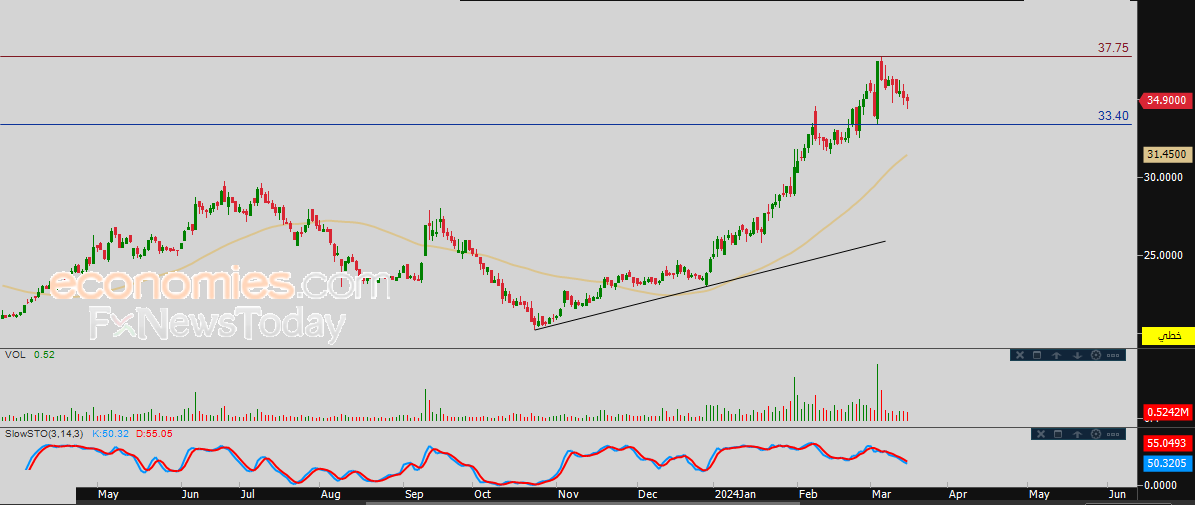The height and width of the screenshot is (505, 1195).
Task: Click the Jun 2023 time axis label
Action: coord(190,494)
